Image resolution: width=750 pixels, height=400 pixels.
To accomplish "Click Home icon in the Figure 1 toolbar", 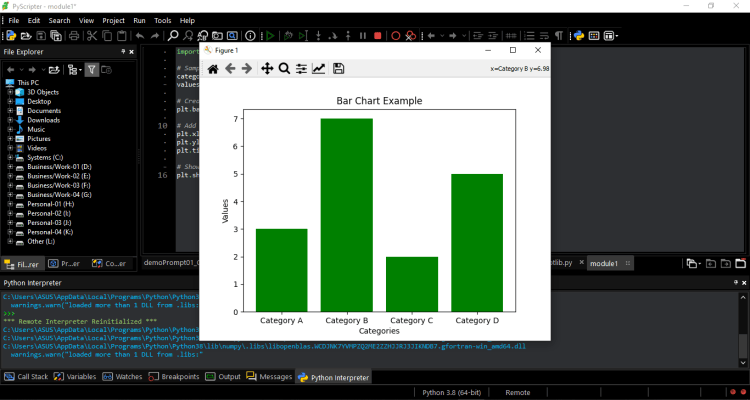I will (213, 69).
